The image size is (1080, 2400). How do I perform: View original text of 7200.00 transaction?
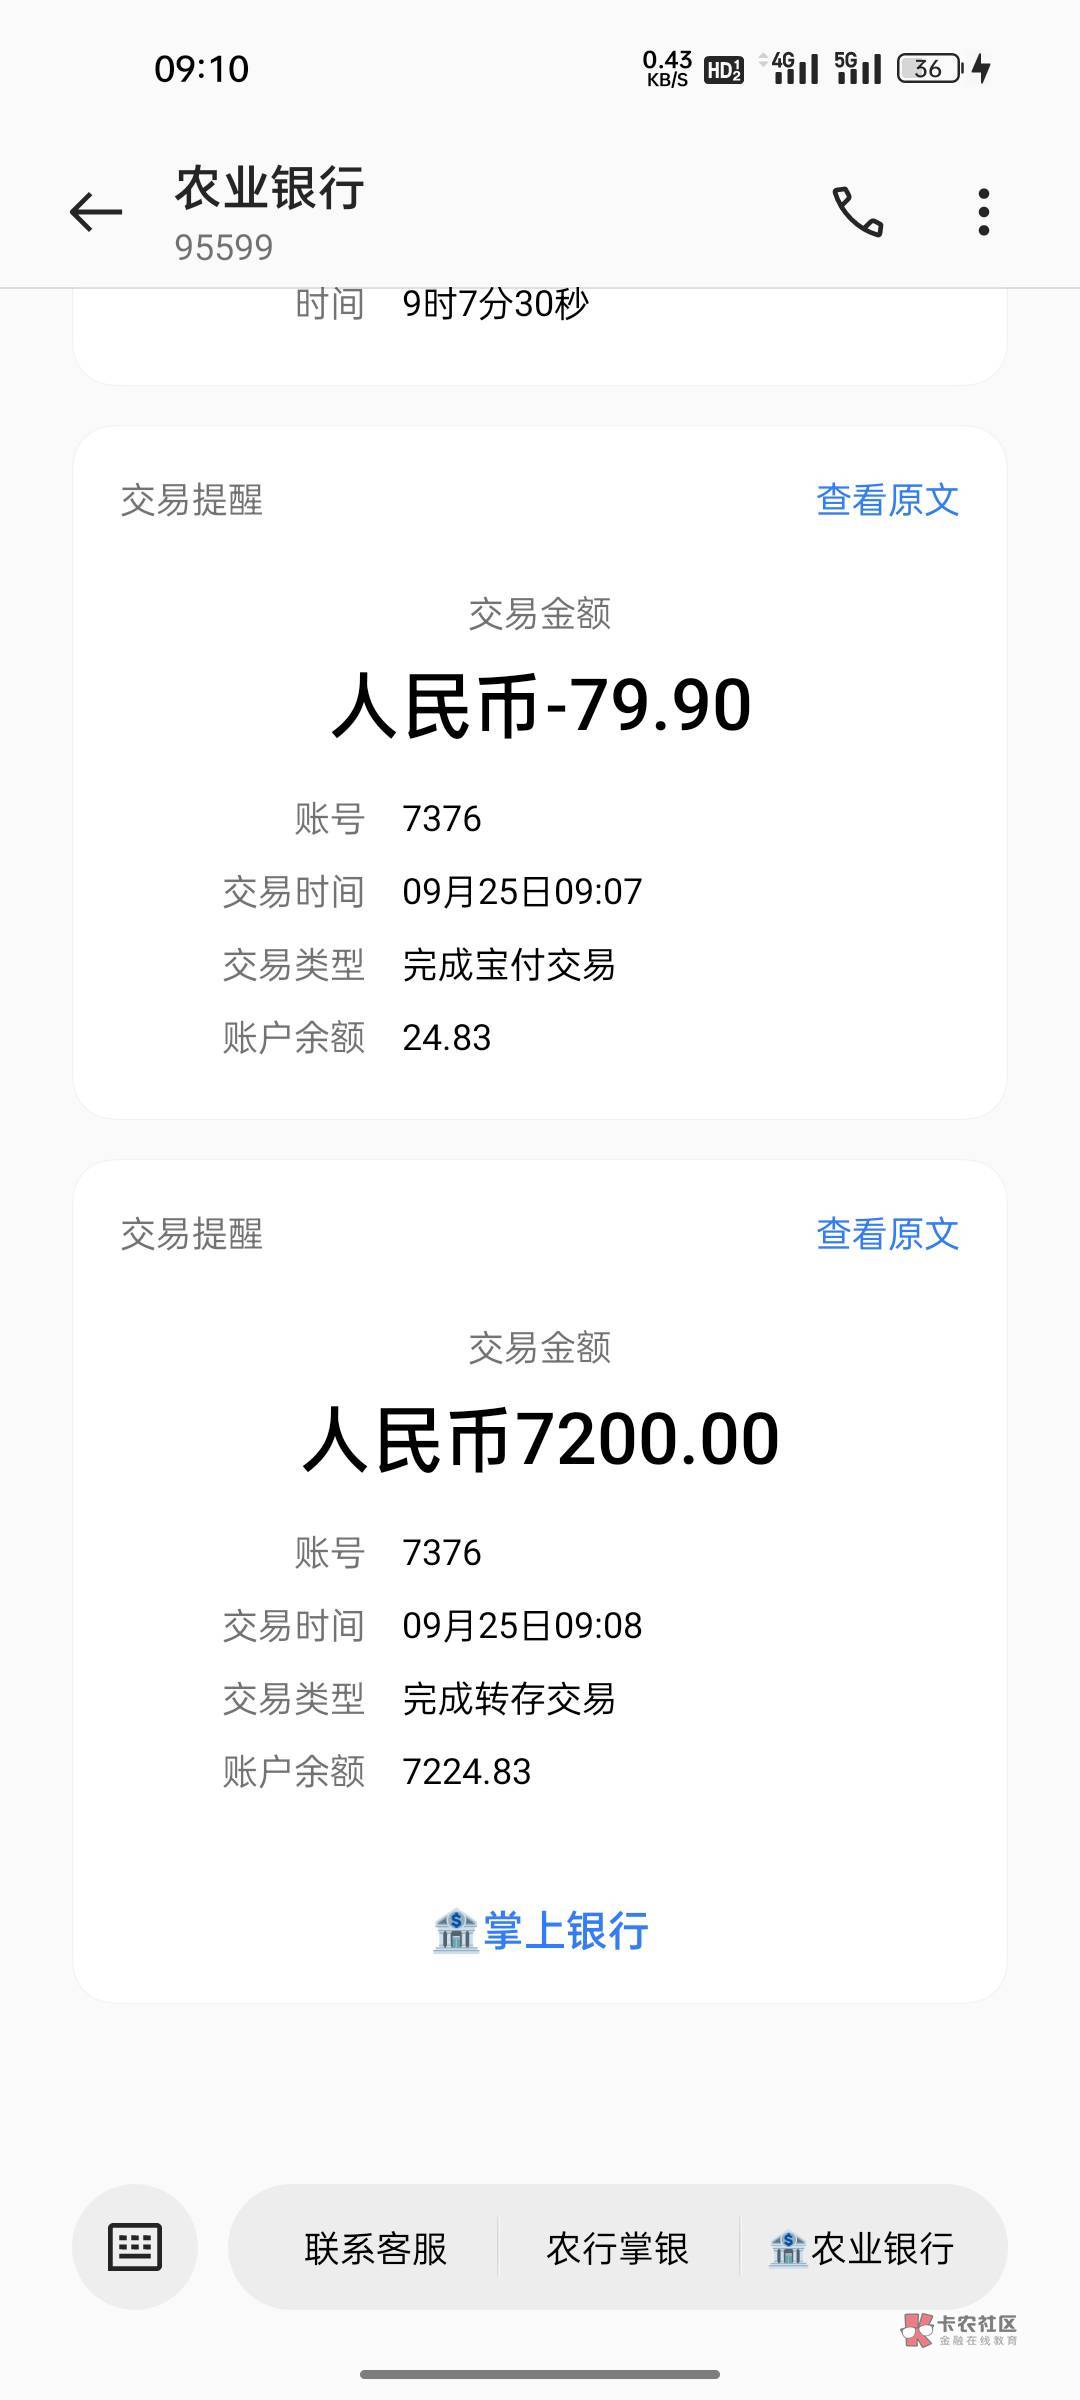click(887, 1234)
